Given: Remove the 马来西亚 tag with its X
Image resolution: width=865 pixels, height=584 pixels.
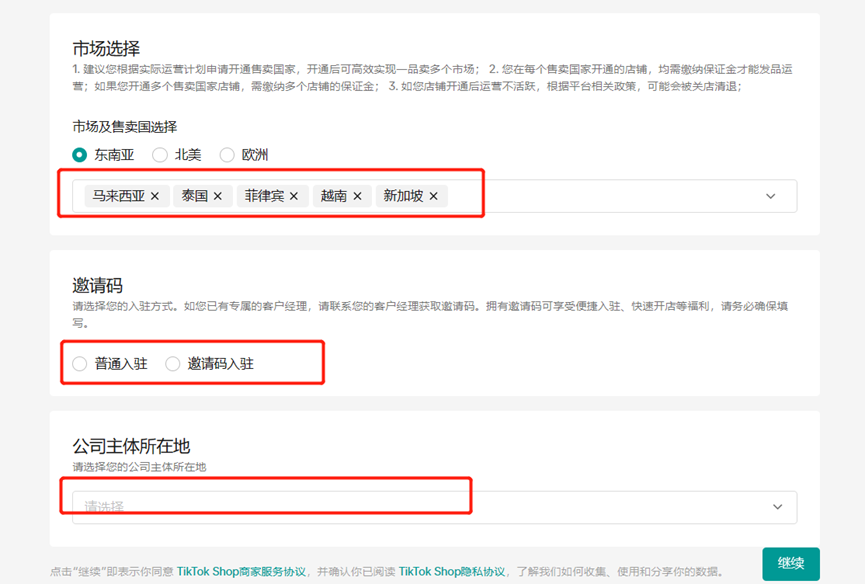Looking at the screenshot, I should (x=155, y=196).
